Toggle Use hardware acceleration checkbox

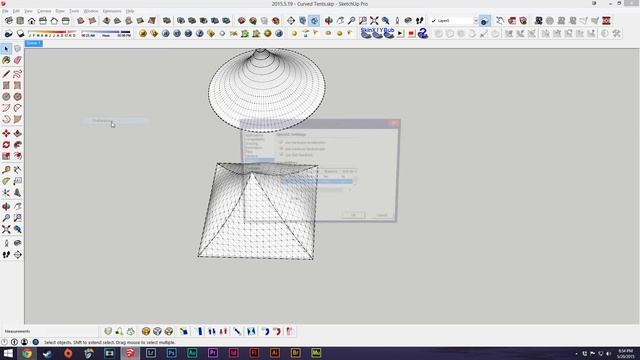pos(281,142)
